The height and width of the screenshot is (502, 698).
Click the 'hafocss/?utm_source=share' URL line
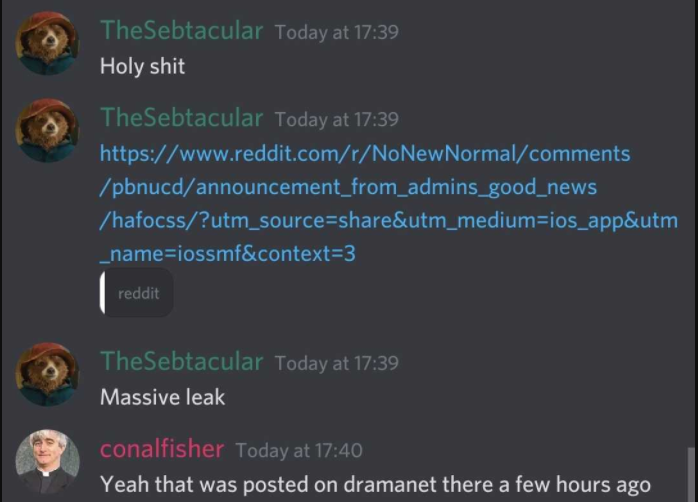coord(389,220)
